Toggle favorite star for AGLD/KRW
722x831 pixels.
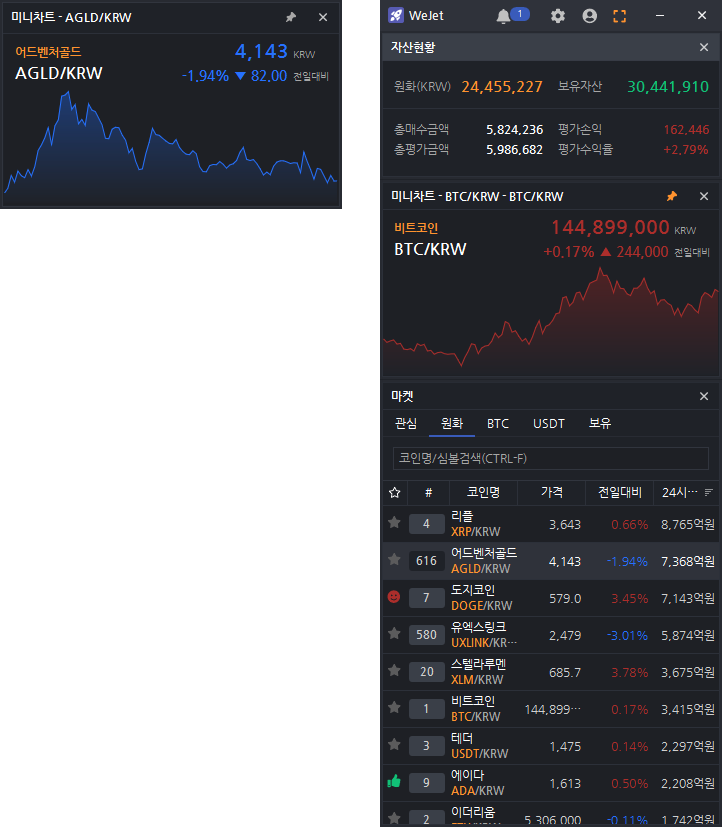[394, 560]
